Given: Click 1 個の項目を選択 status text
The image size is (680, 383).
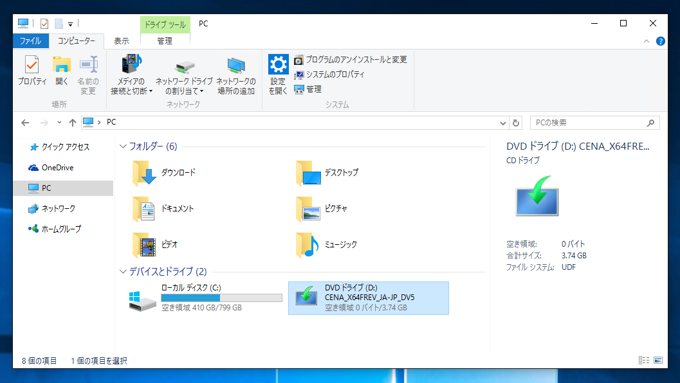Looking at the screenshot, I should coord(99,361).
